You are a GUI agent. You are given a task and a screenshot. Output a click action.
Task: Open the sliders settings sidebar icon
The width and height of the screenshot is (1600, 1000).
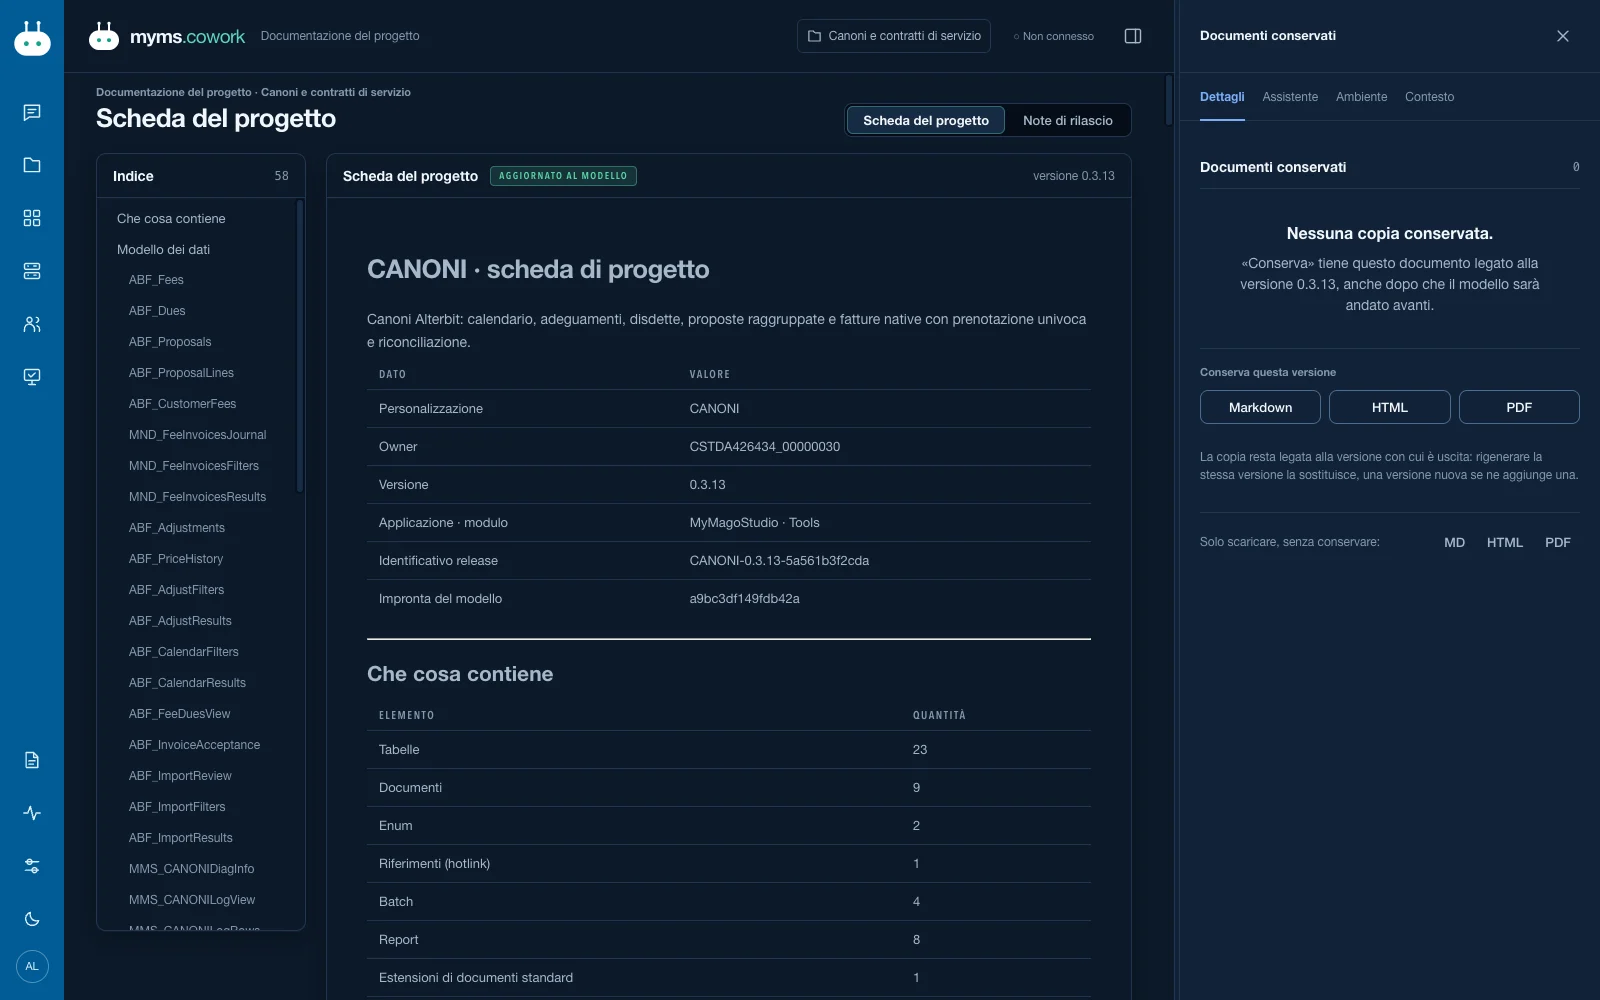pyautogui.click(x=32, y=866)
